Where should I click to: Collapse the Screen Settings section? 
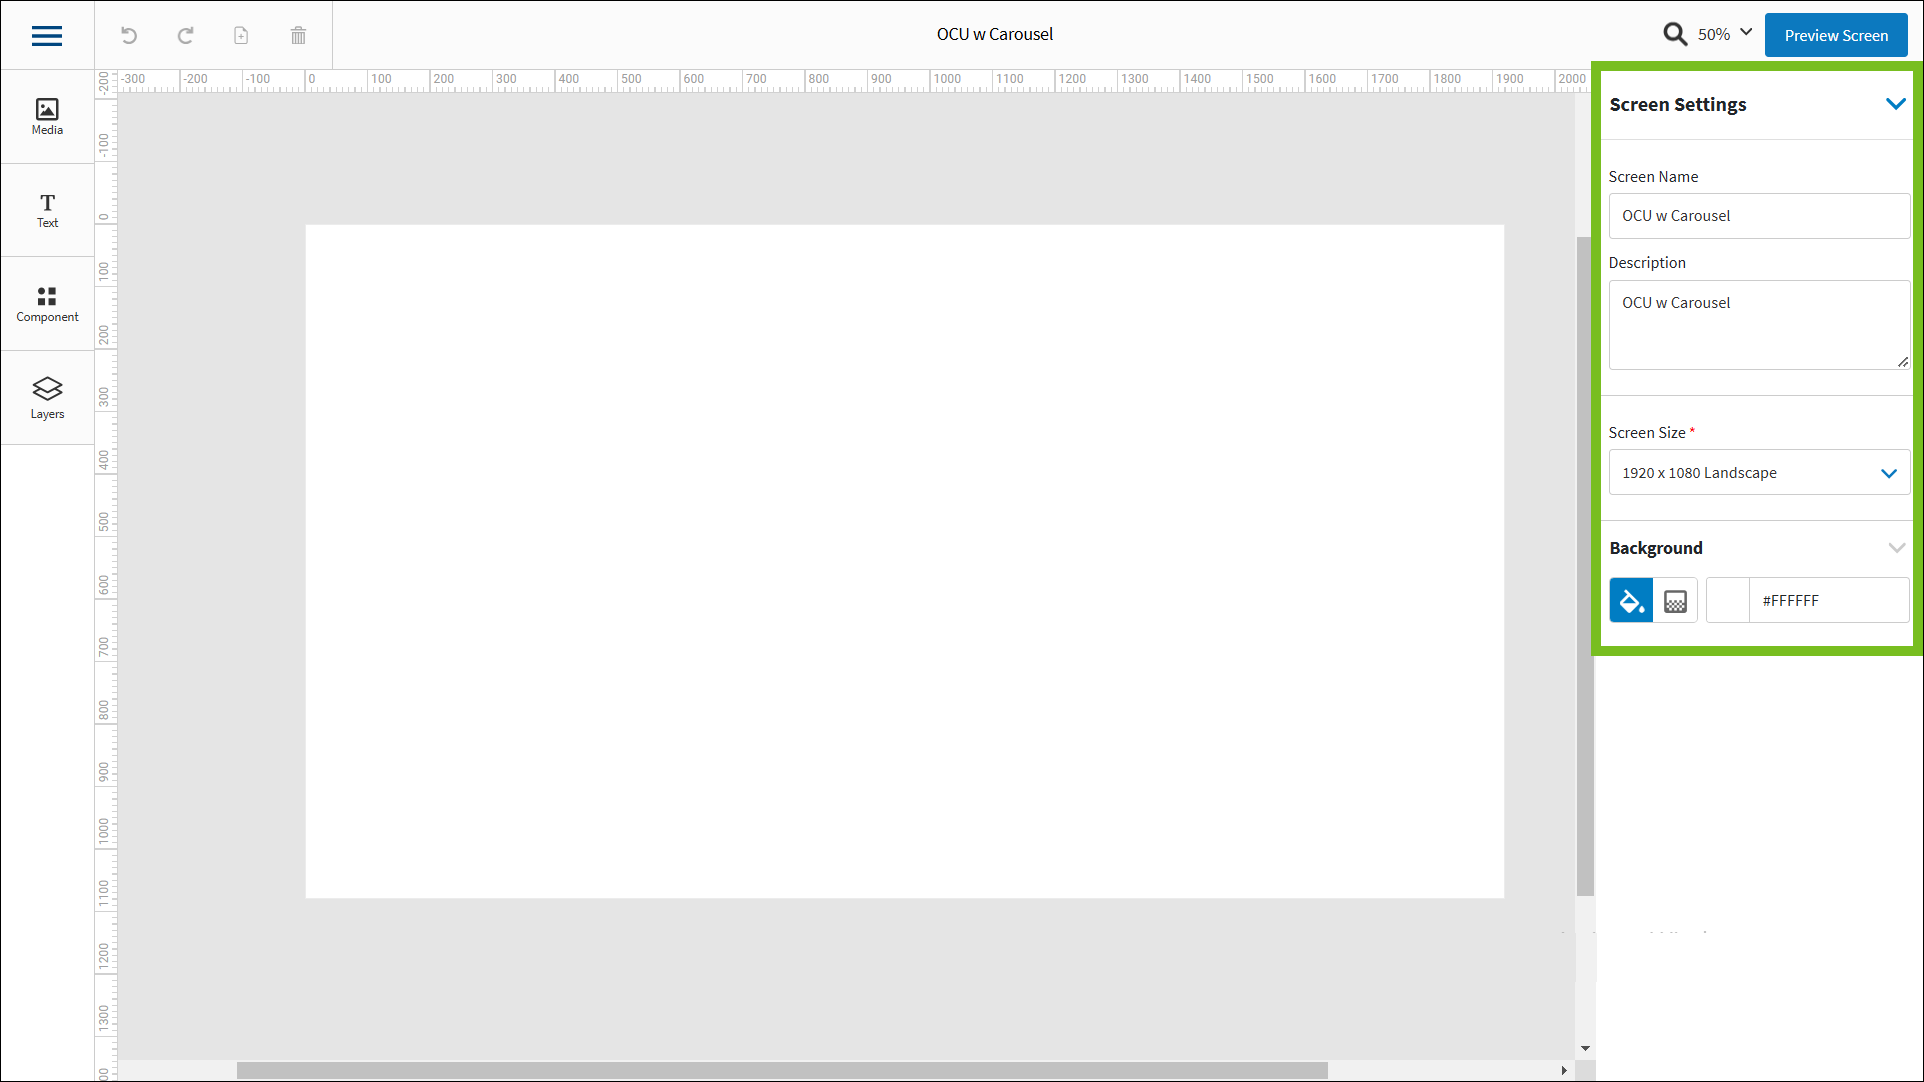1896,103
